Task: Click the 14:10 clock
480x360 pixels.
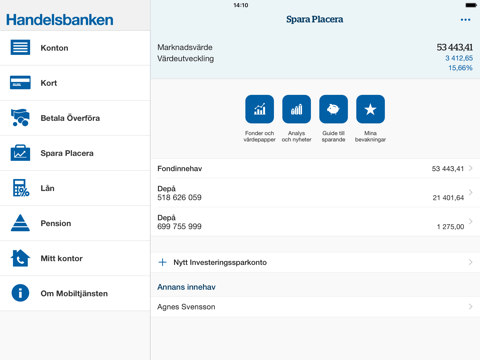Action: click(x=241, y=5)
